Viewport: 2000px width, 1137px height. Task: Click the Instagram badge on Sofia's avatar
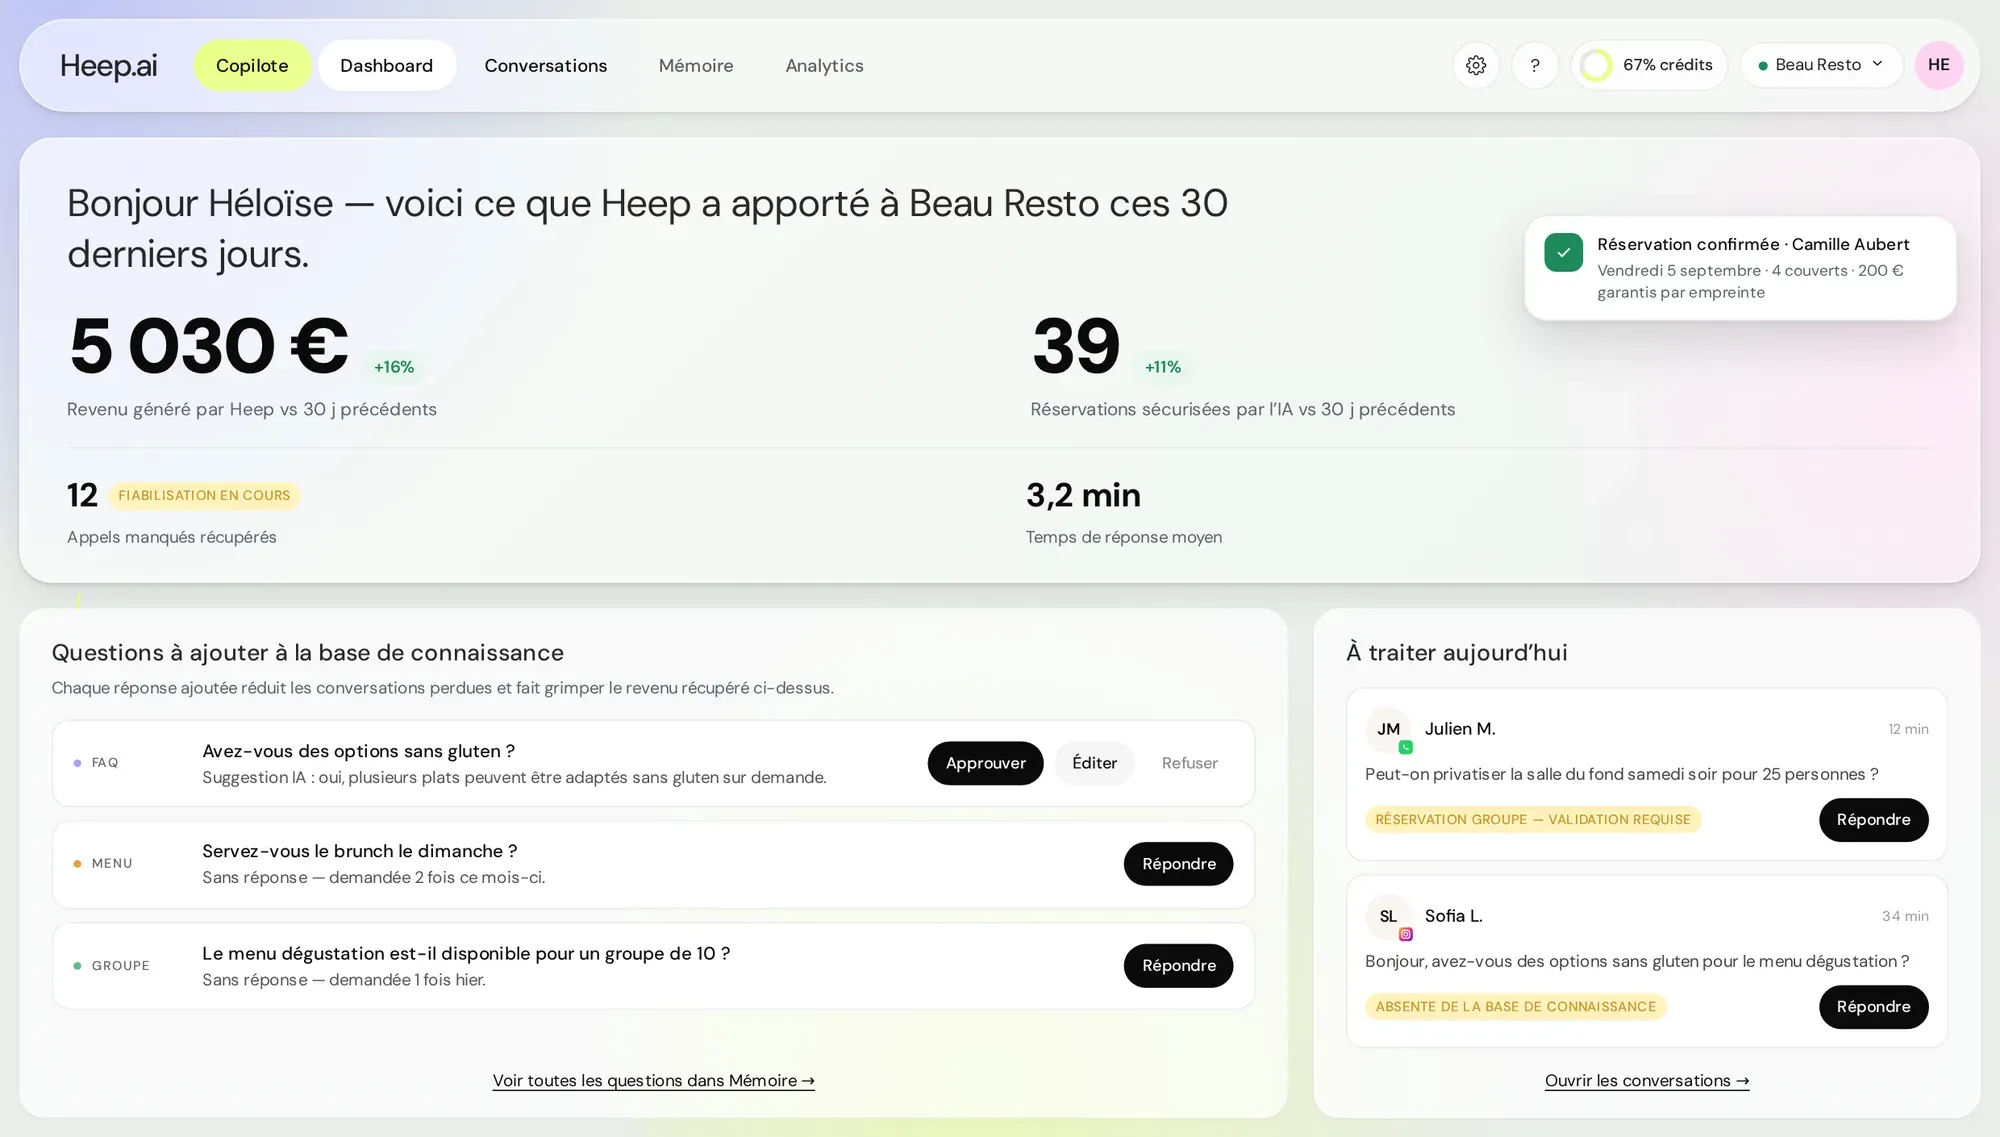pos(1406,934)
